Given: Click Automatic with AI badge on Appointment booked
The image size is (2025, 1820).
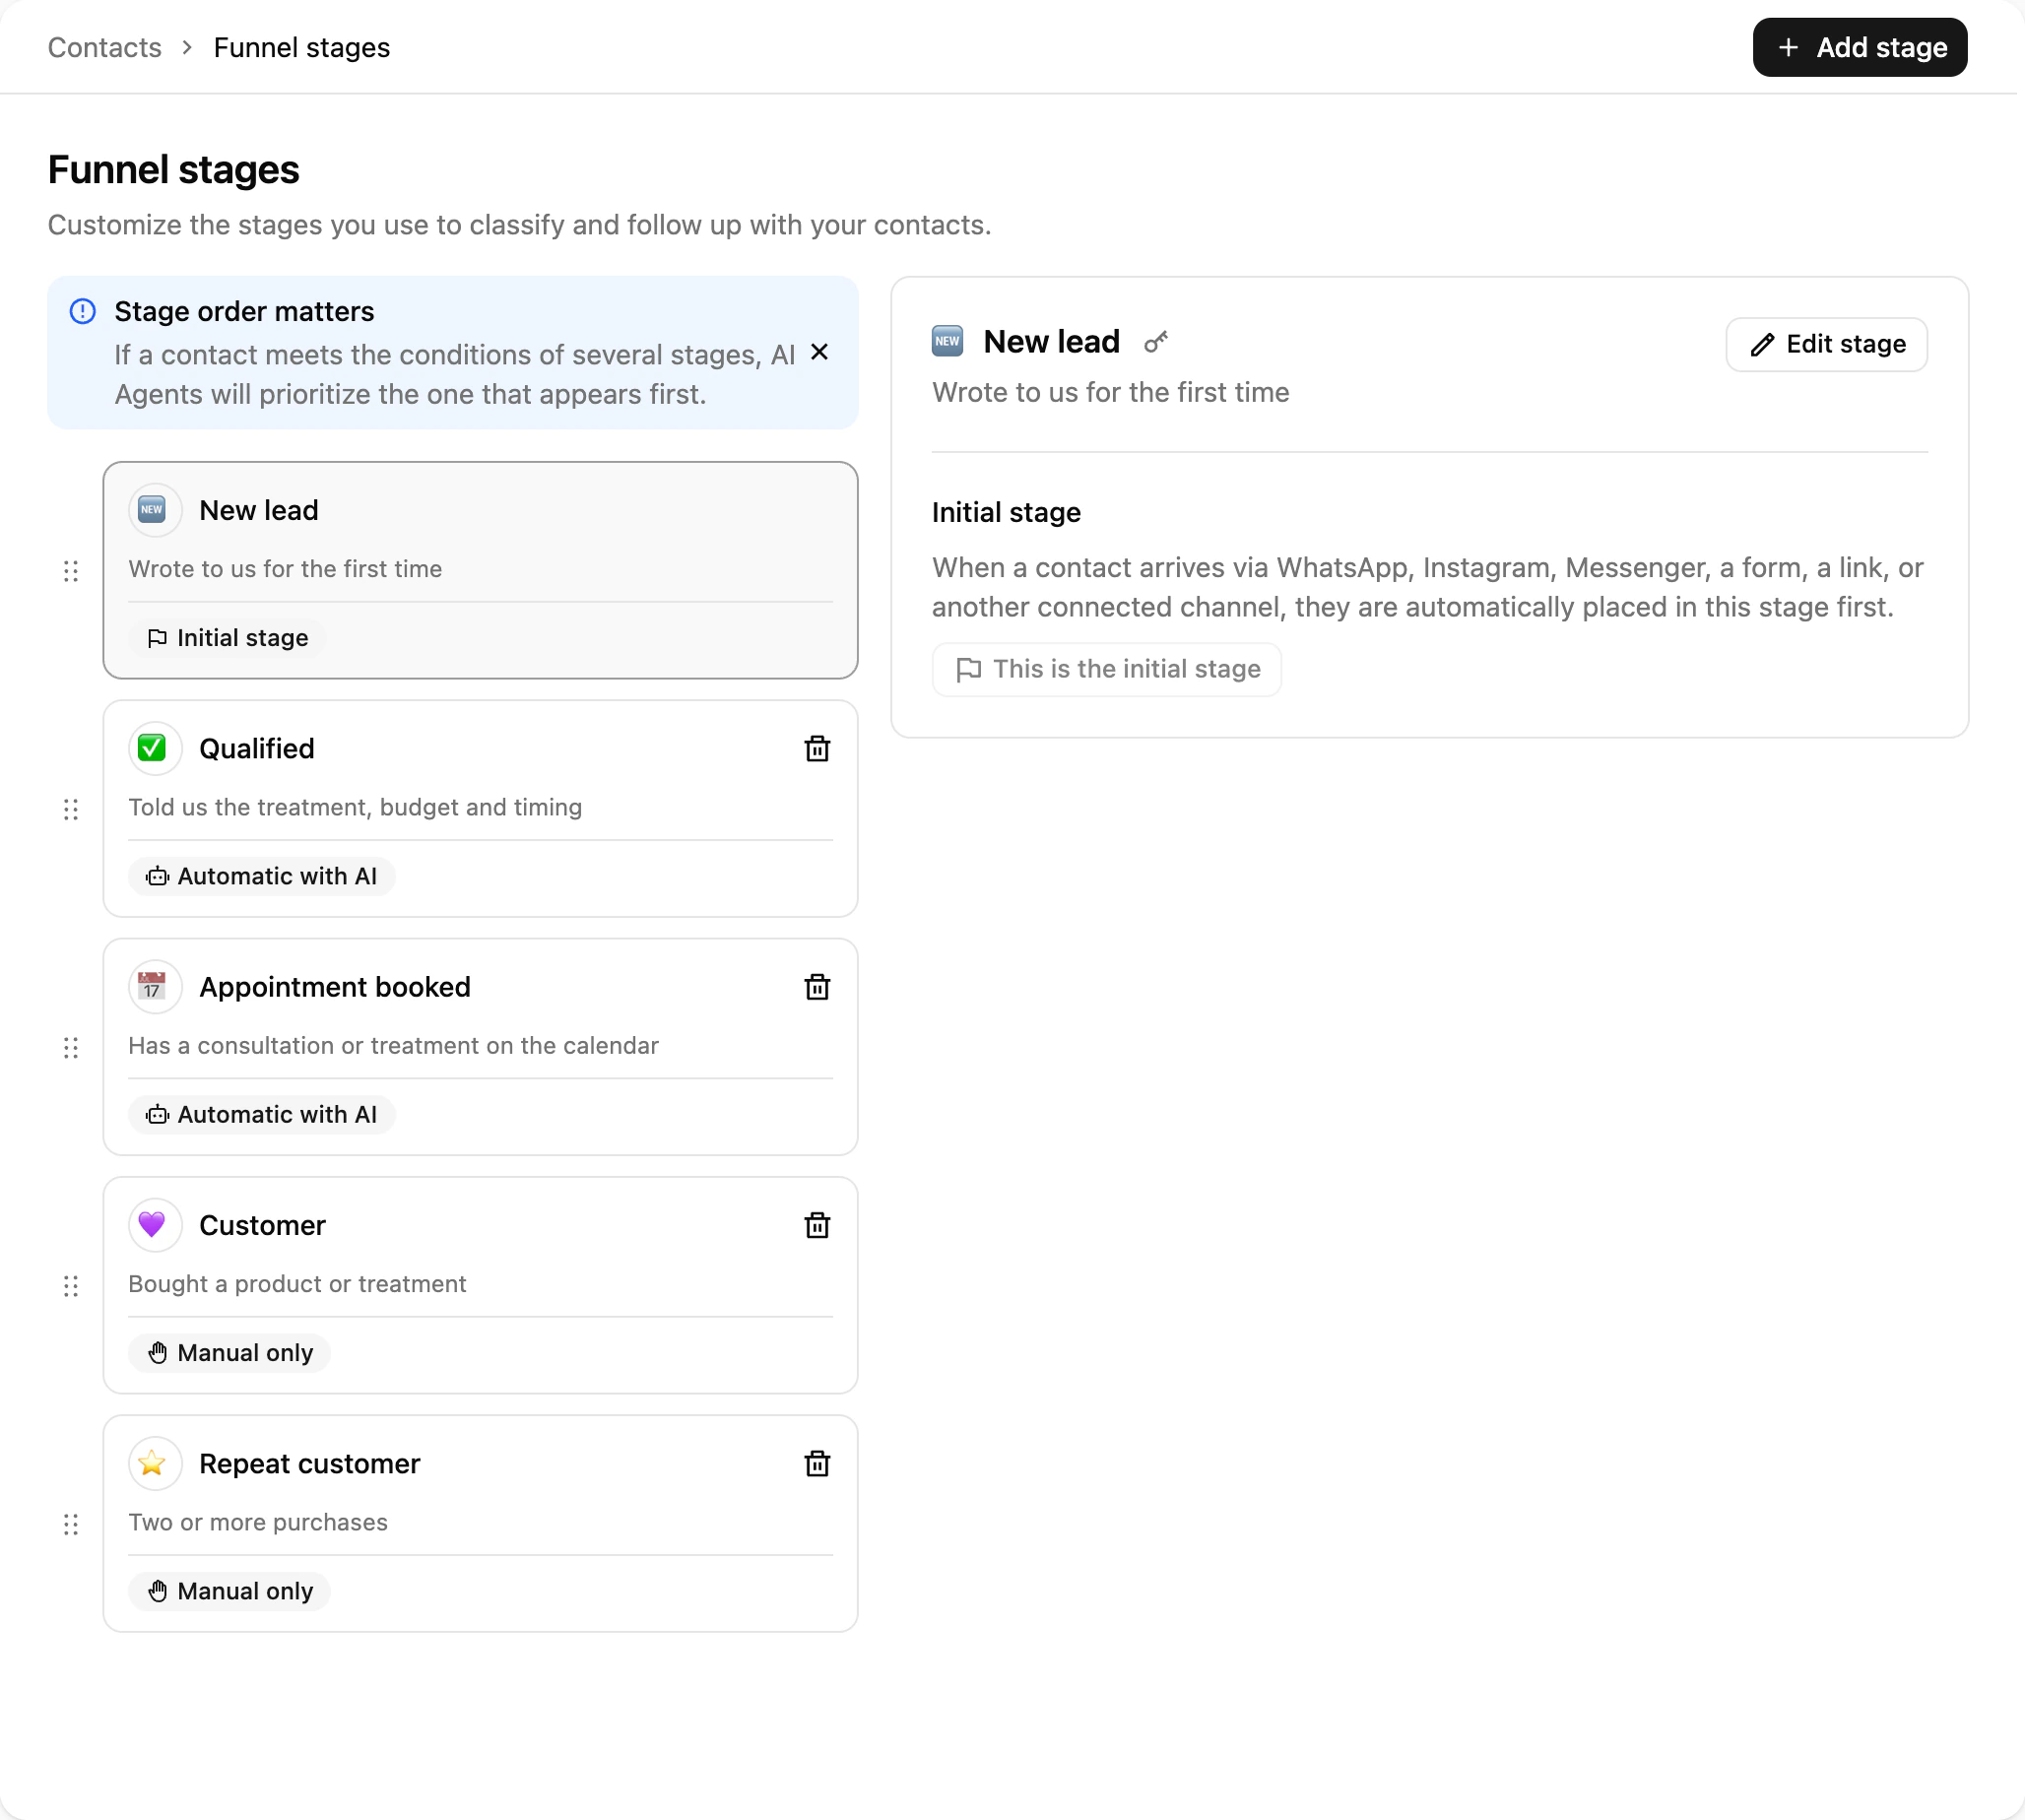Looking at the screenshot, I should (x=262, y=1114).
